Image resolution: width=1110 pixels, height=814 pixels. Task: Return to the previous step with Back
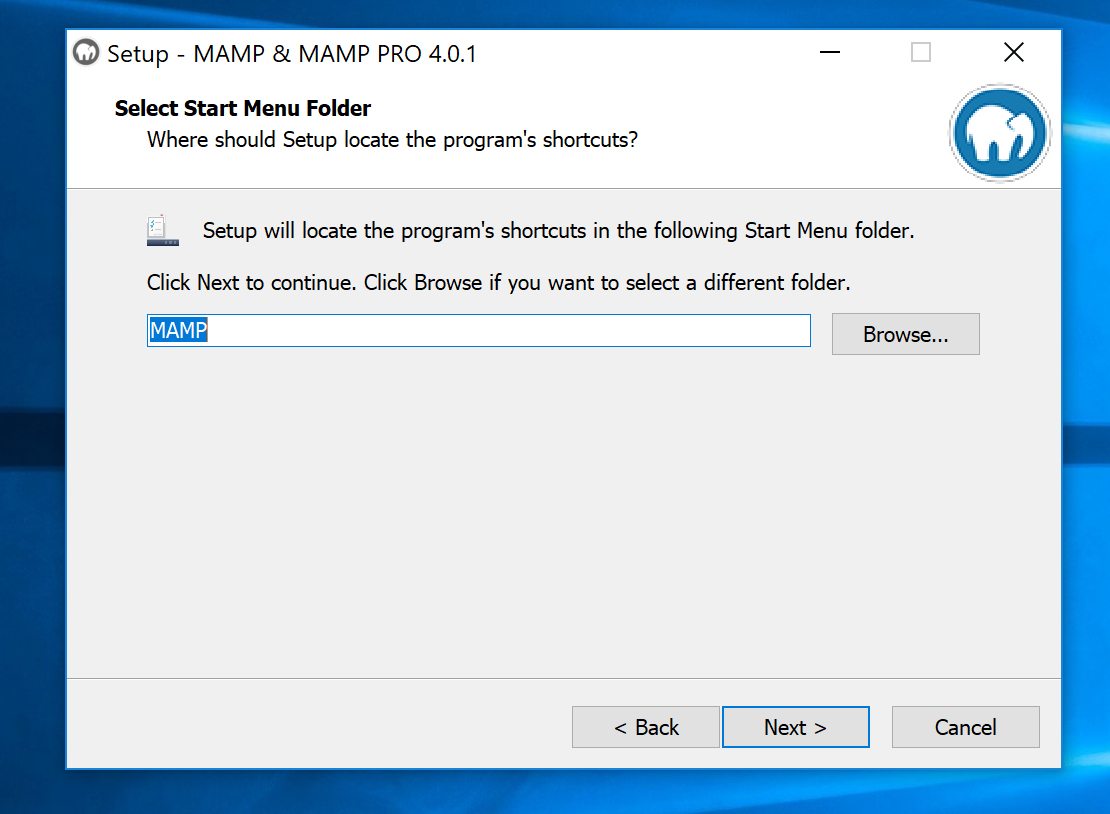[645, 727]
